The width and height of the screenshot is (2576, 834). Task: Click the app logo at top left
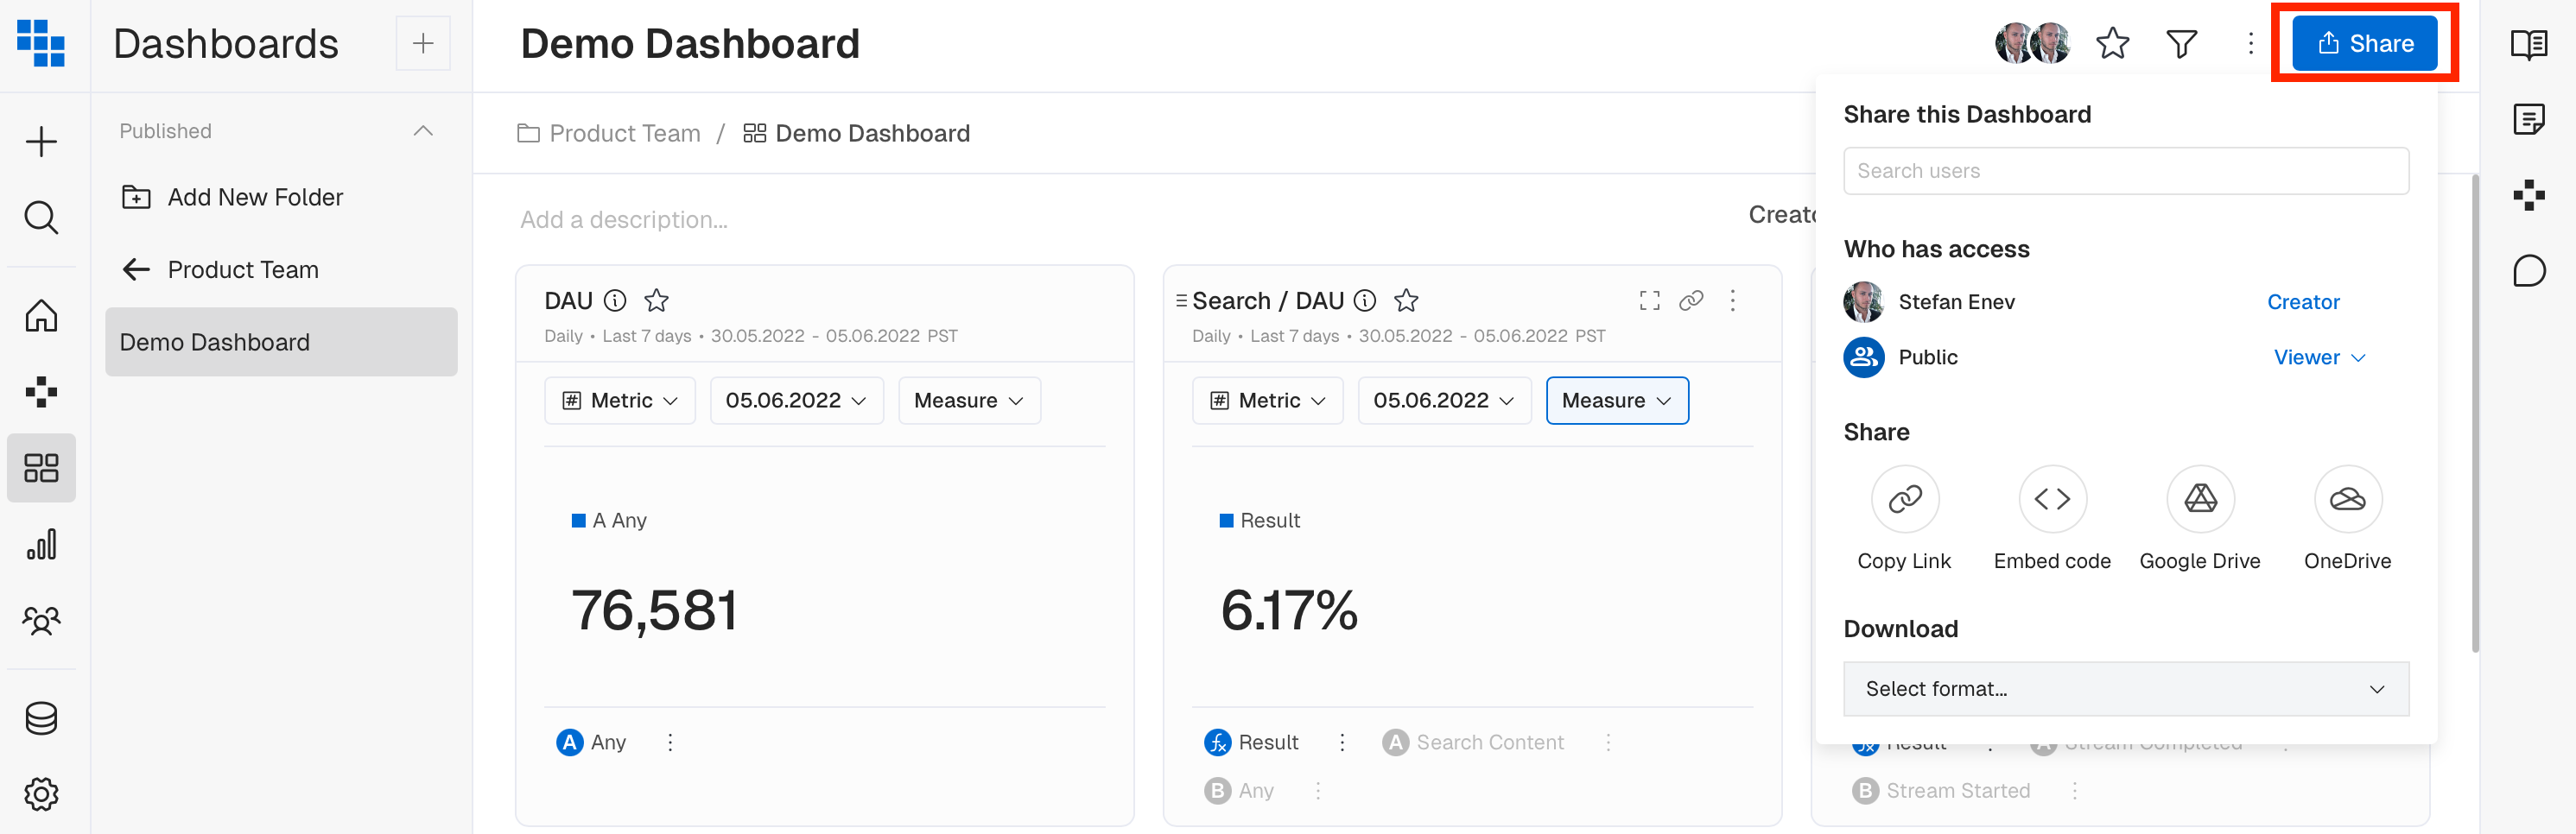click(41, 43)
